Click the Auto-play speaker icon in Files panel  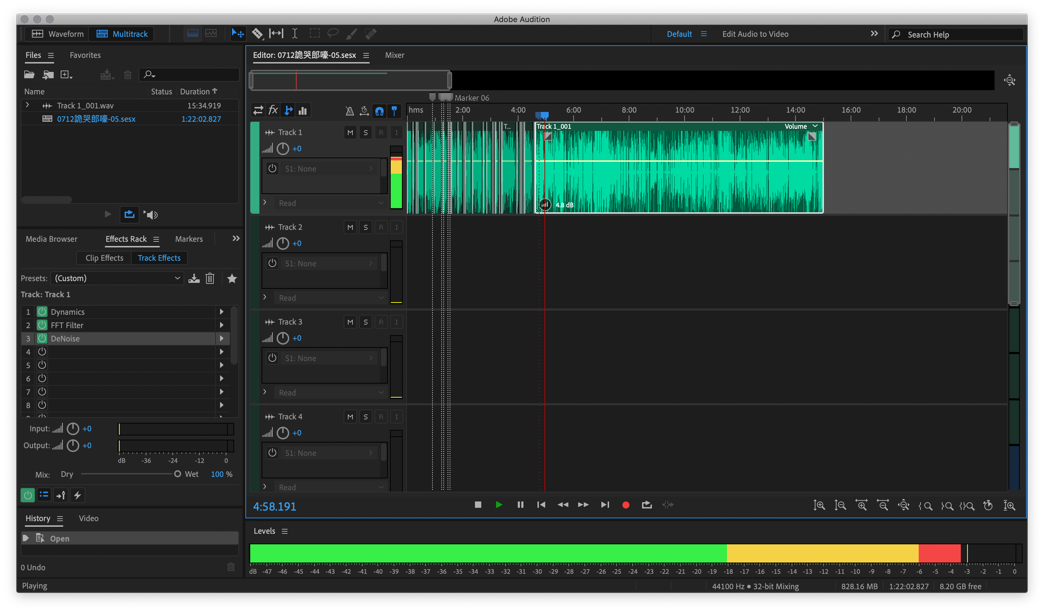pos(151,214)
